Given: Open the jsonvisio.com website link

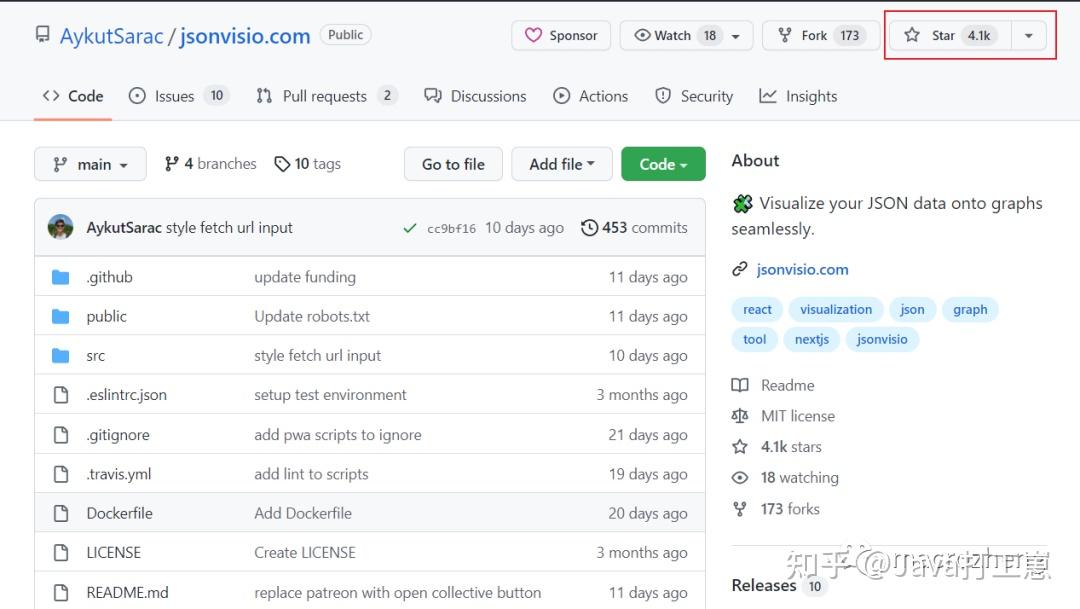Looking at the screenshot, I should pyautogui.click(x=802, y=269).
